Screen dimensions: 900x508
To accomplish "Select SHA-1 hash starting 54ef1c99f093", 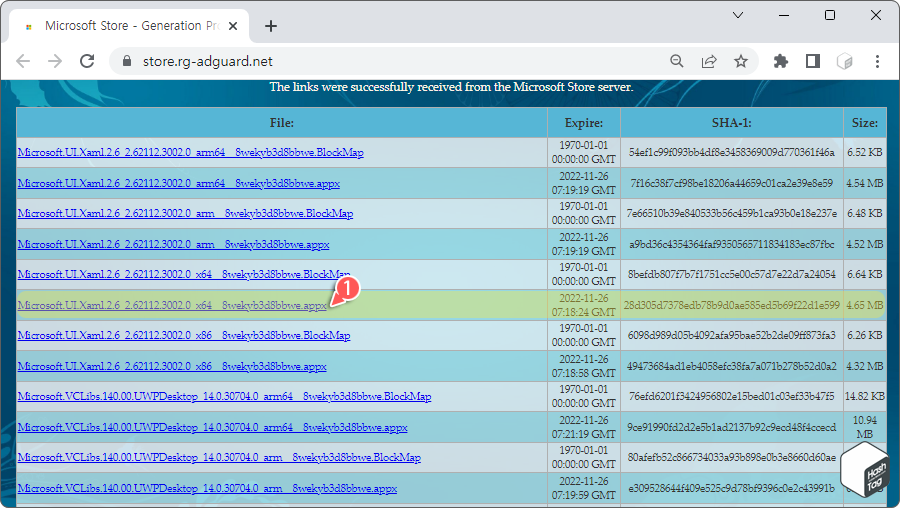I will (732, 153).
